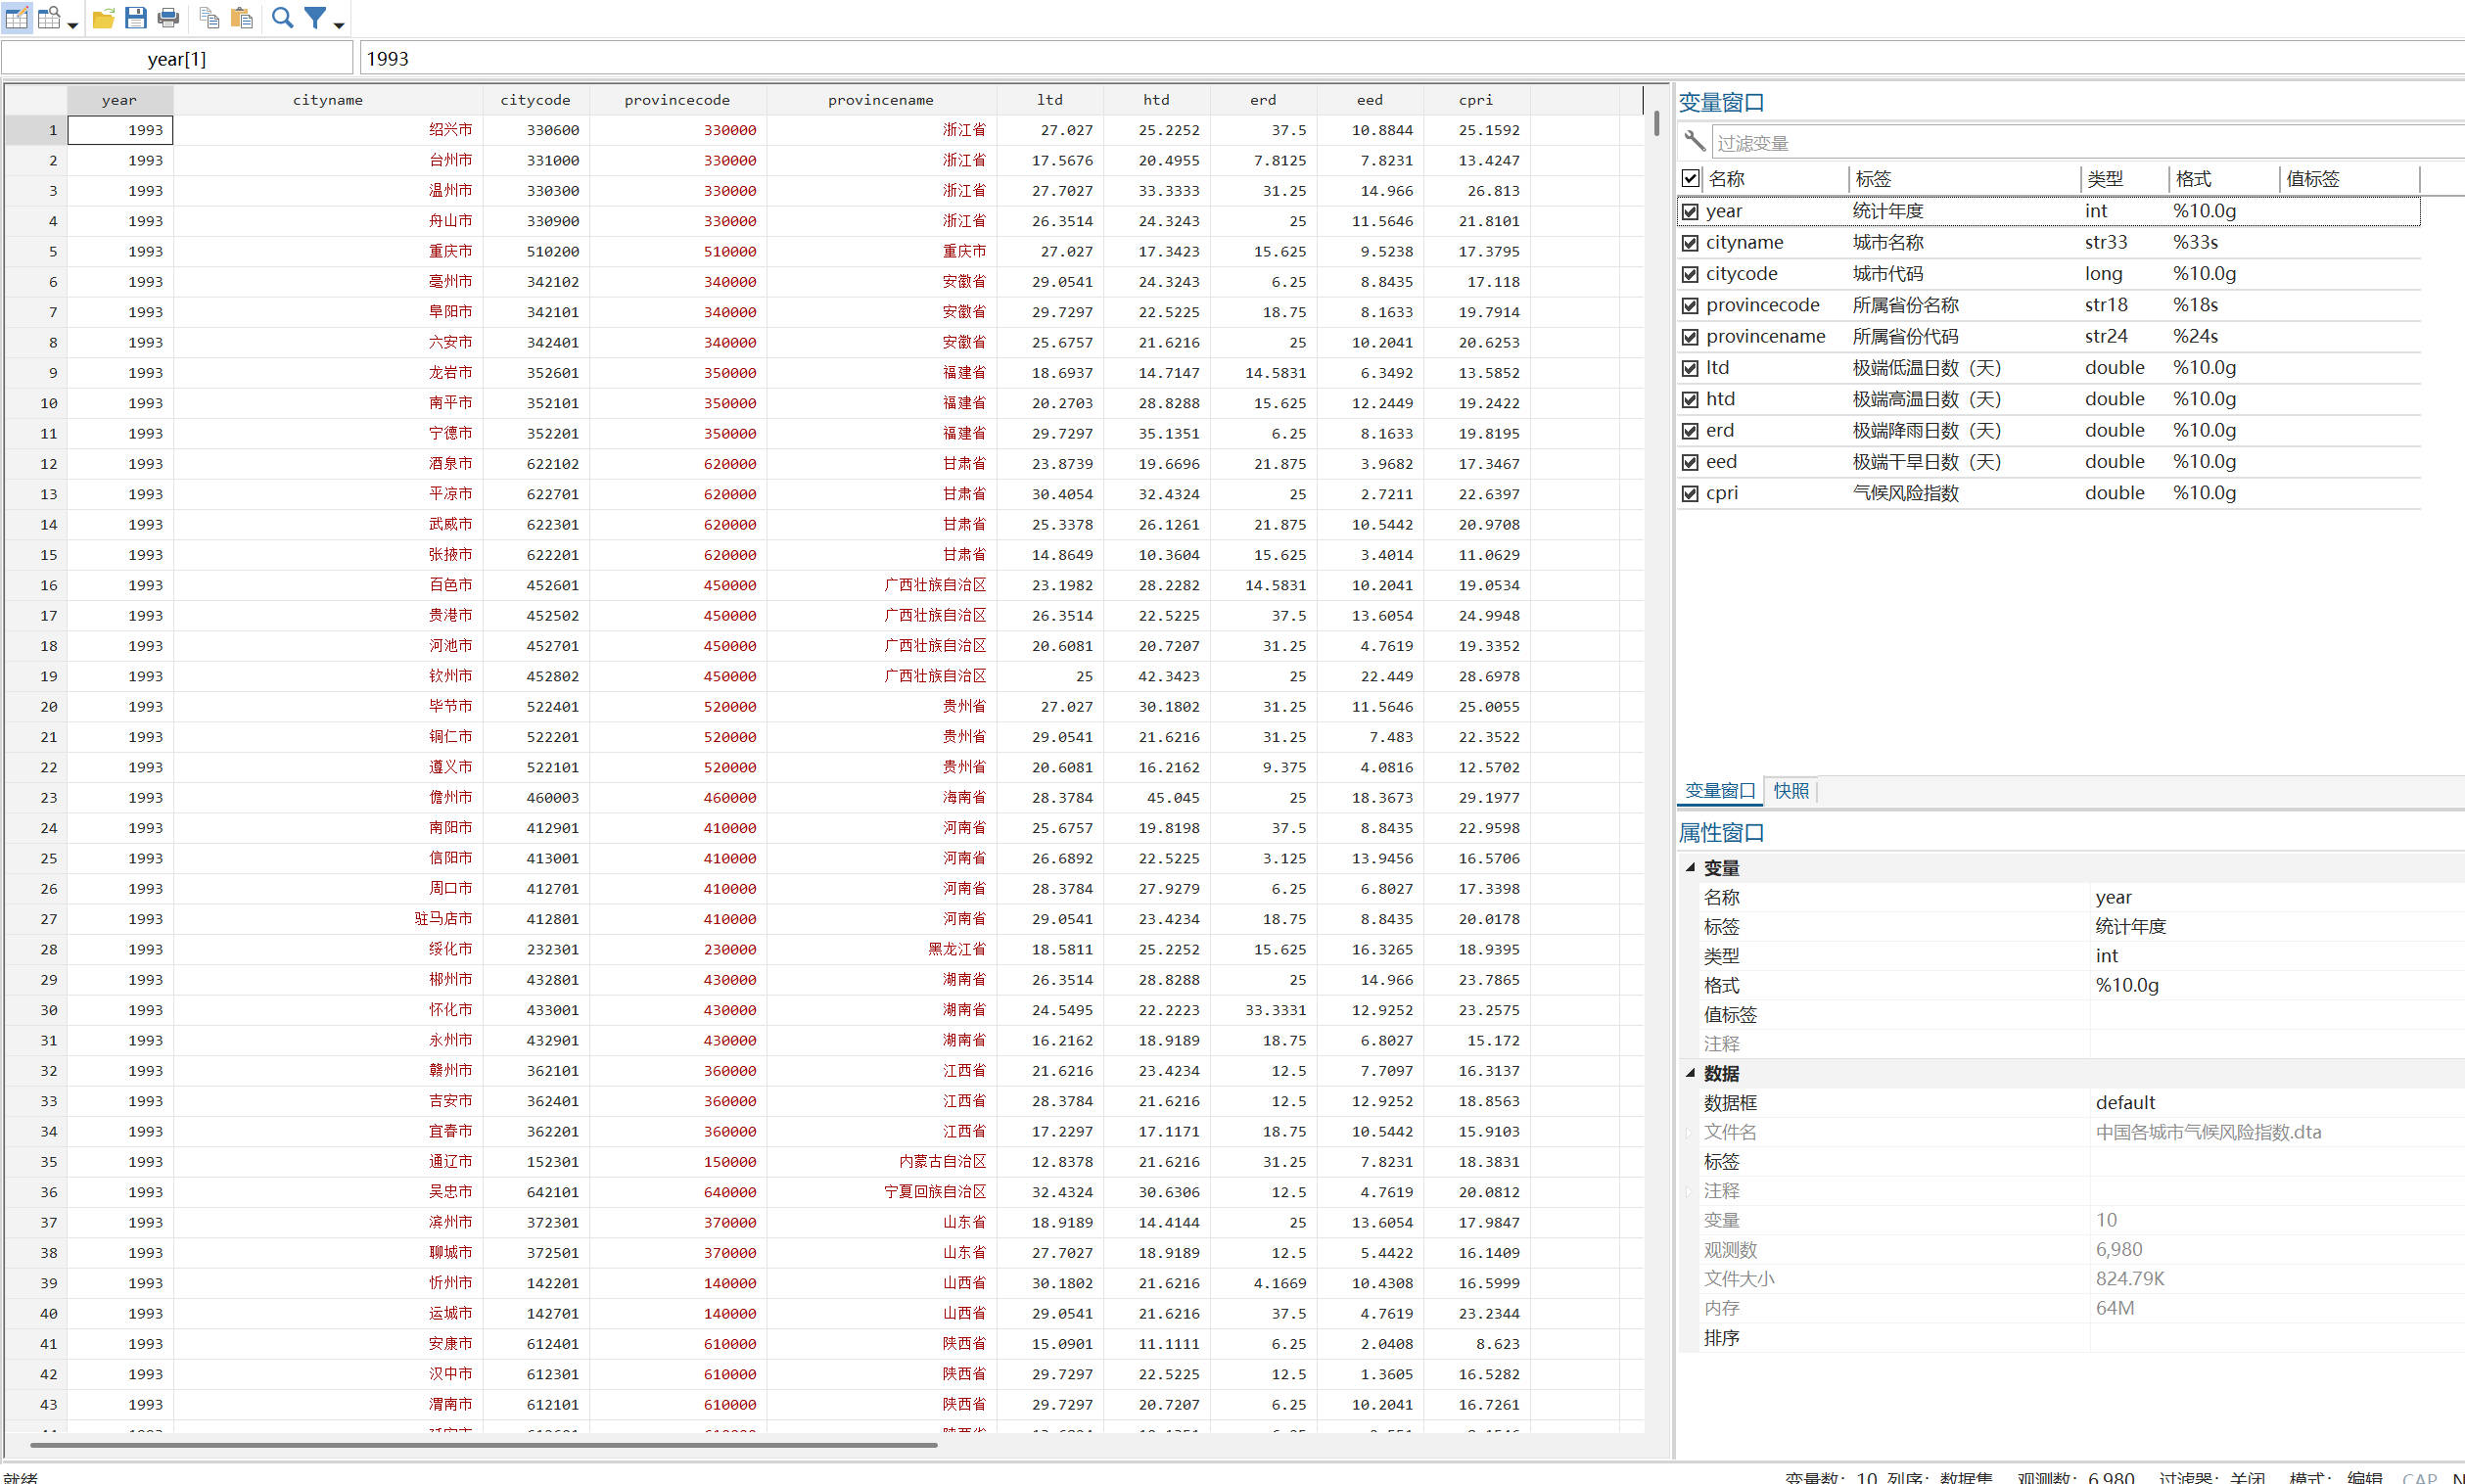Select the 变量窗口 tab
The image size is (2465, 1484).
point(1719,791)
